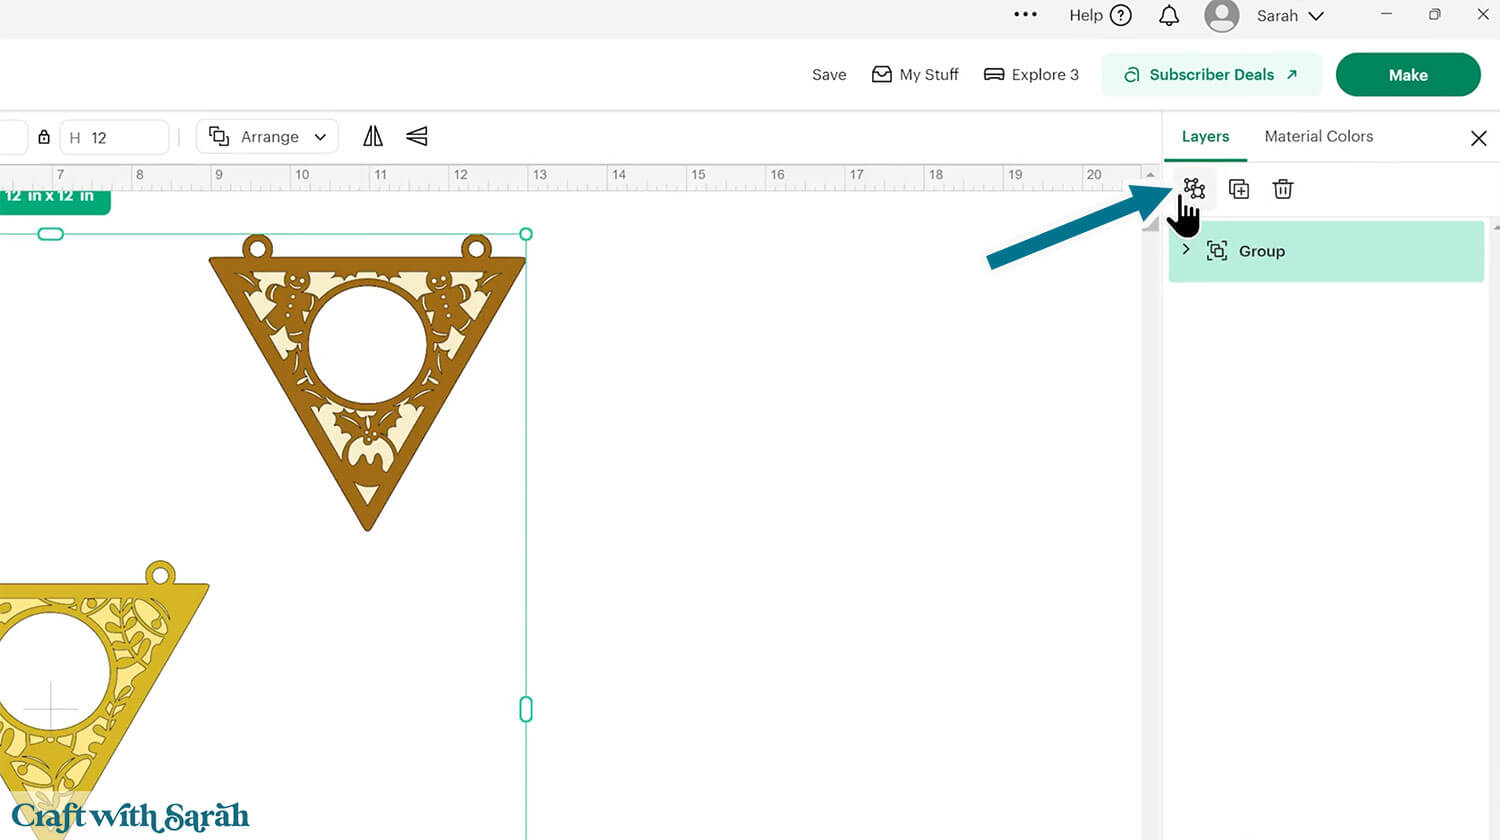Open notifications via the bell icon

(1167, 15)
